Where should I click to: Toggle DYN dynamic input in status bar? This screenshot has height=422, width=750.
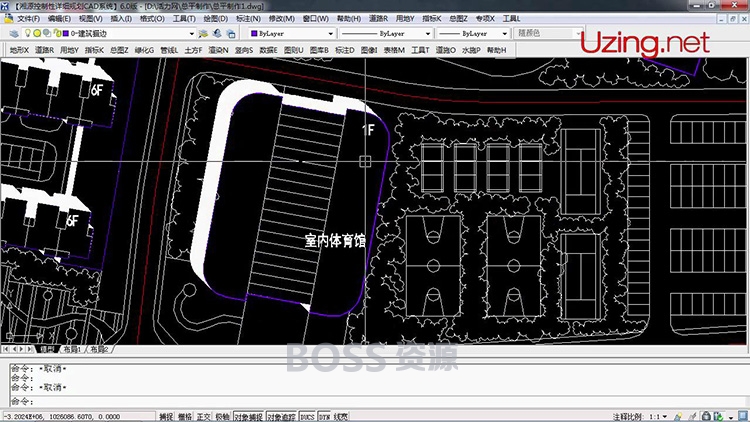point(324,417)
